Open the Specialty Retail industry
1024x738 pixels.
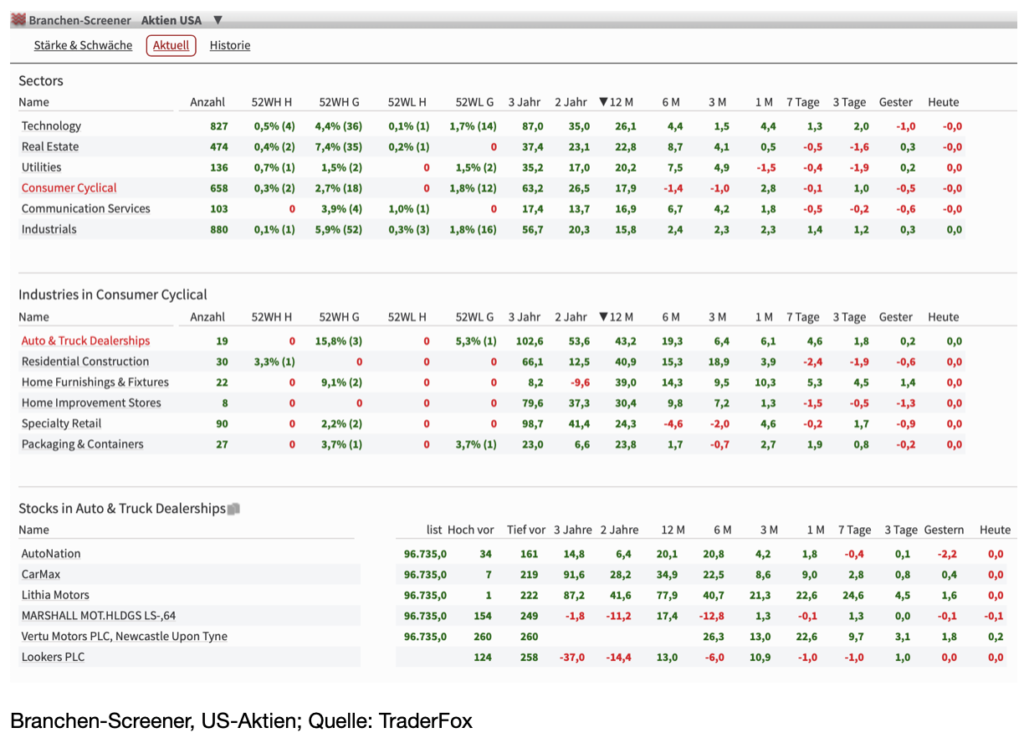(61, 423)
